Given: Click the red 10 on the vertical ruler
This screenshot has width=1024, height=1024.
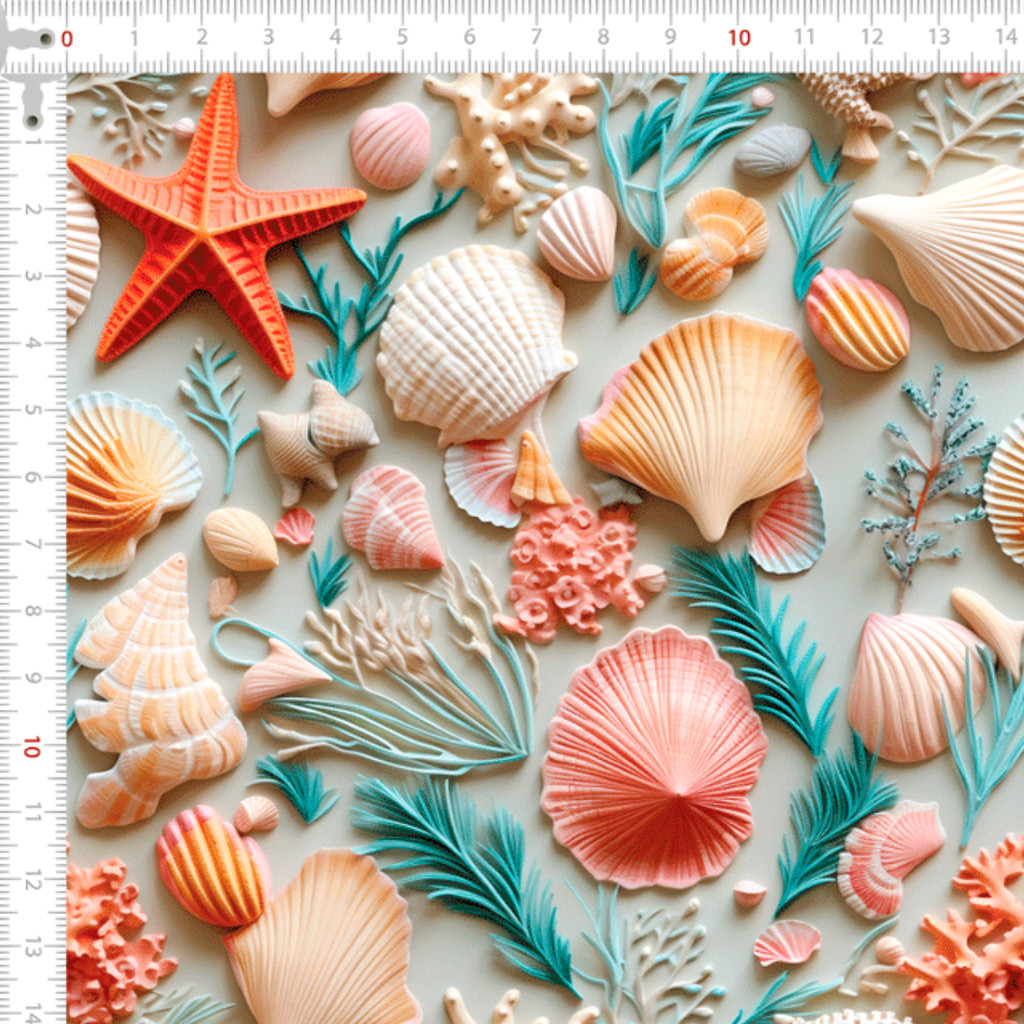Looking at the screenshot, I should pyautogui.click(x=31, y=746).
